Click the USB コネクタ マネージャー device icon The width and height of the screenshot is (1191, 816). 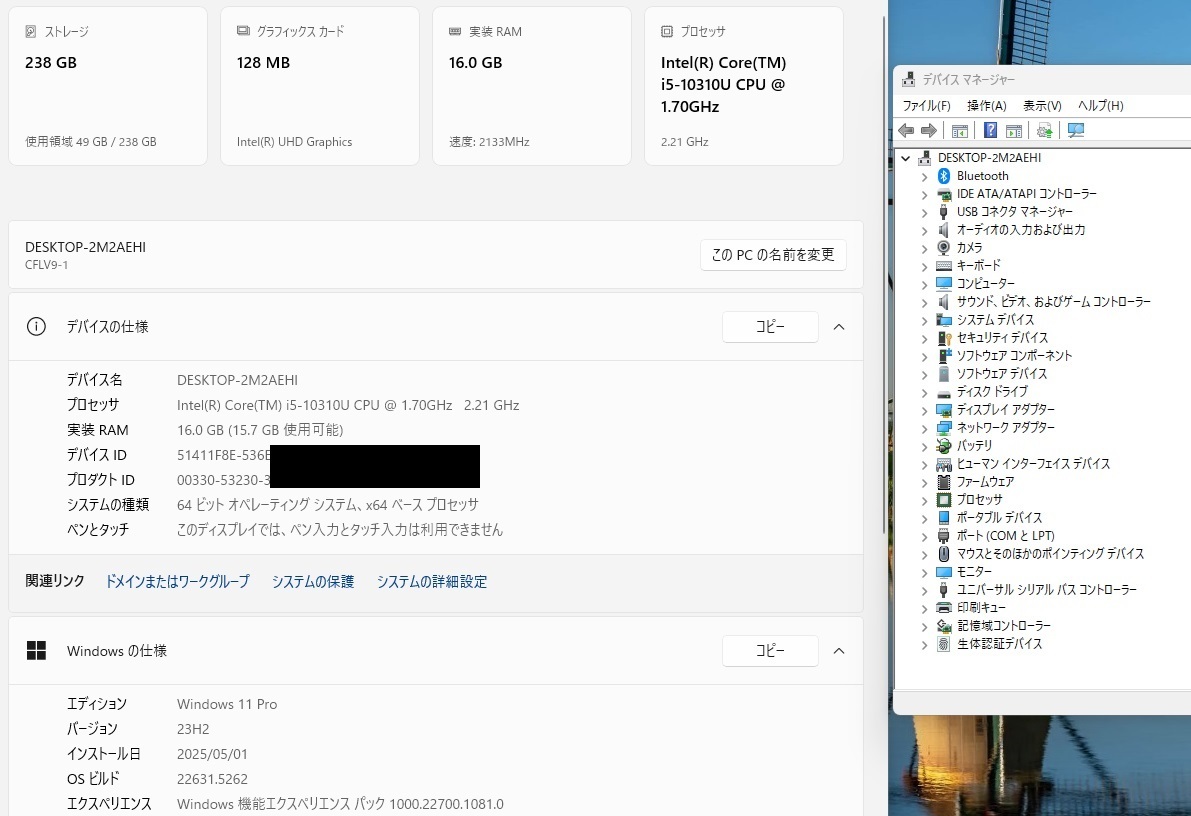(x=943, y=212)
